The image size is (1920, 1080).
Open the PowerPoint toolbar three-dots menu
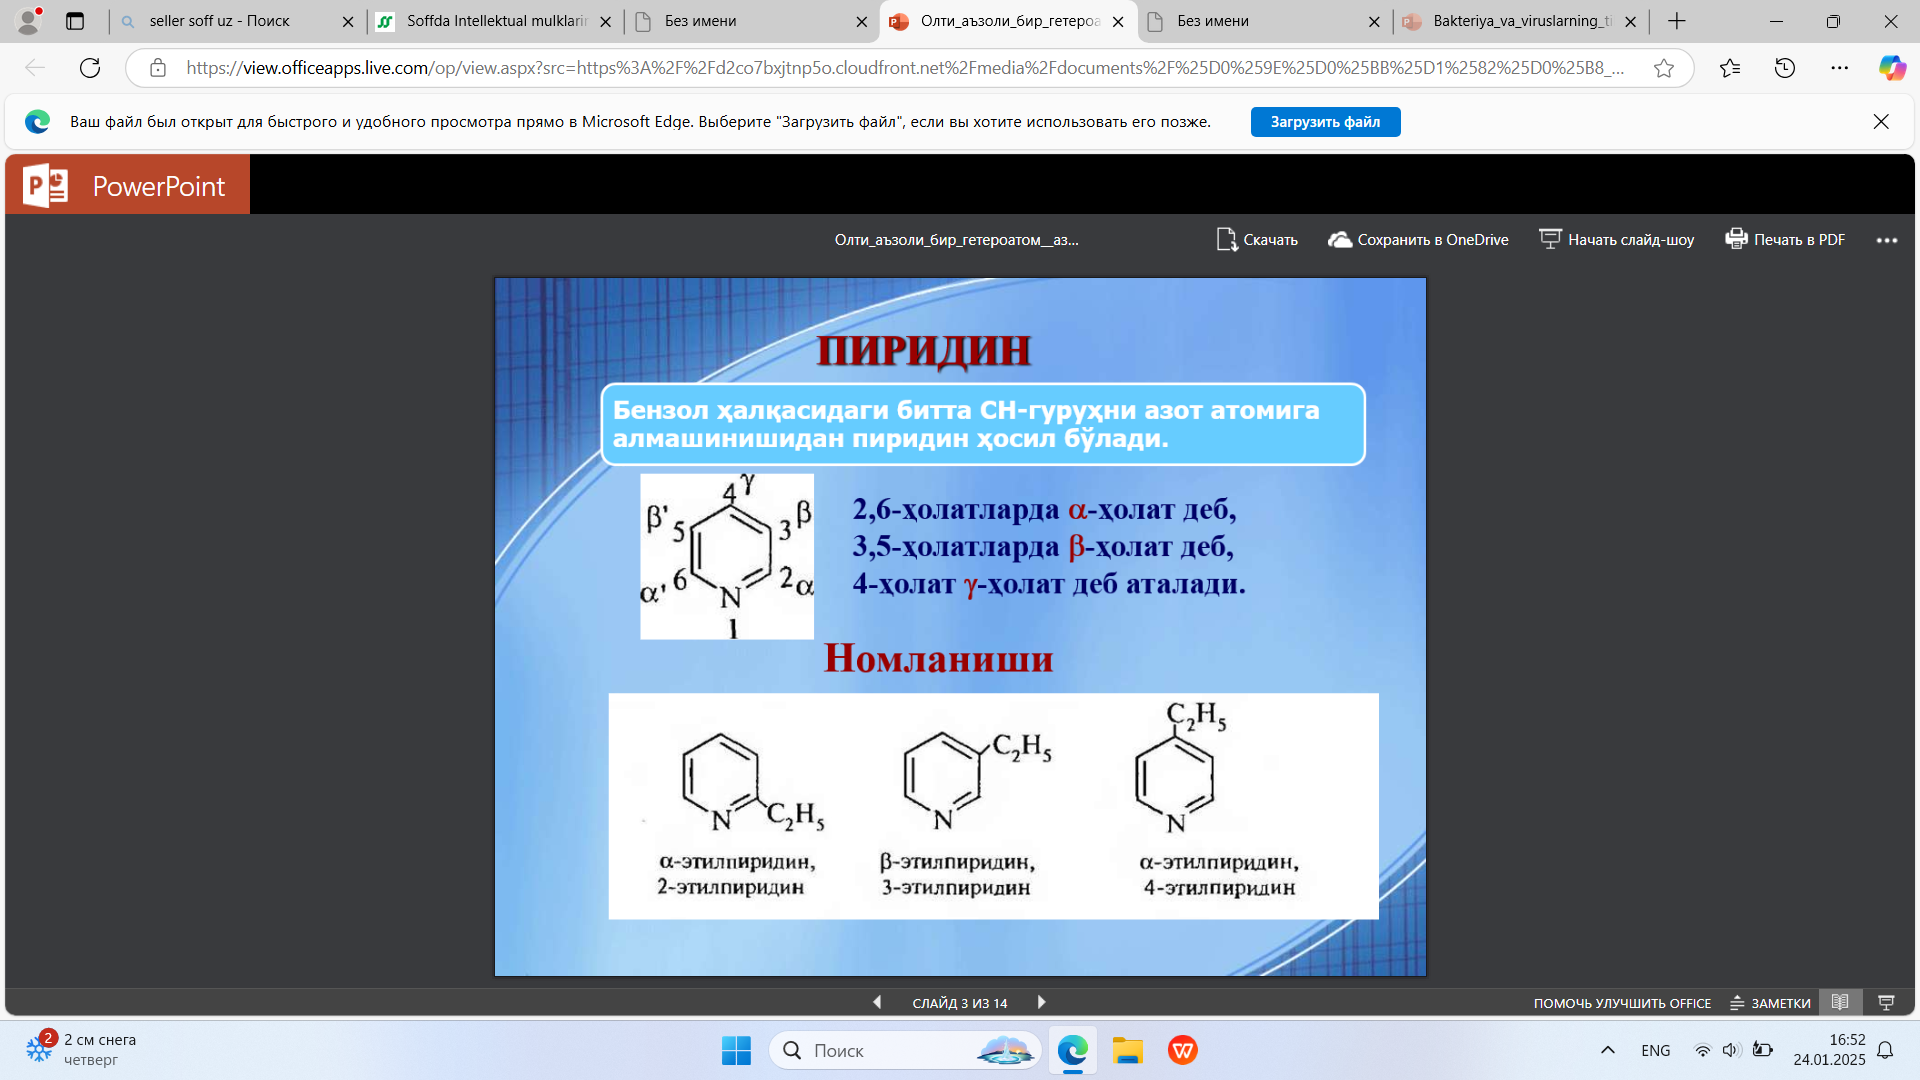click(1886, 241)
